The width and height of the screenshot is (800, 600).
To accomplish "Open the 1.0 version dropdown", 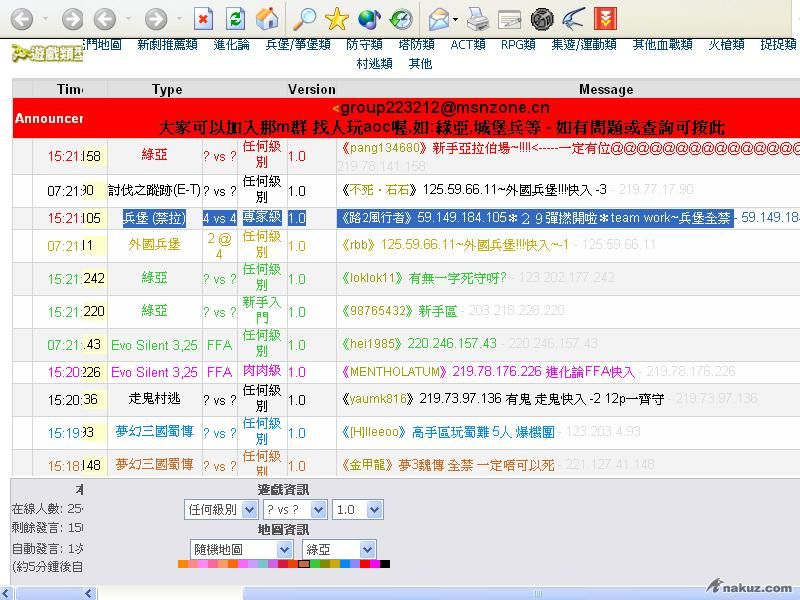I will coord(357,509).
